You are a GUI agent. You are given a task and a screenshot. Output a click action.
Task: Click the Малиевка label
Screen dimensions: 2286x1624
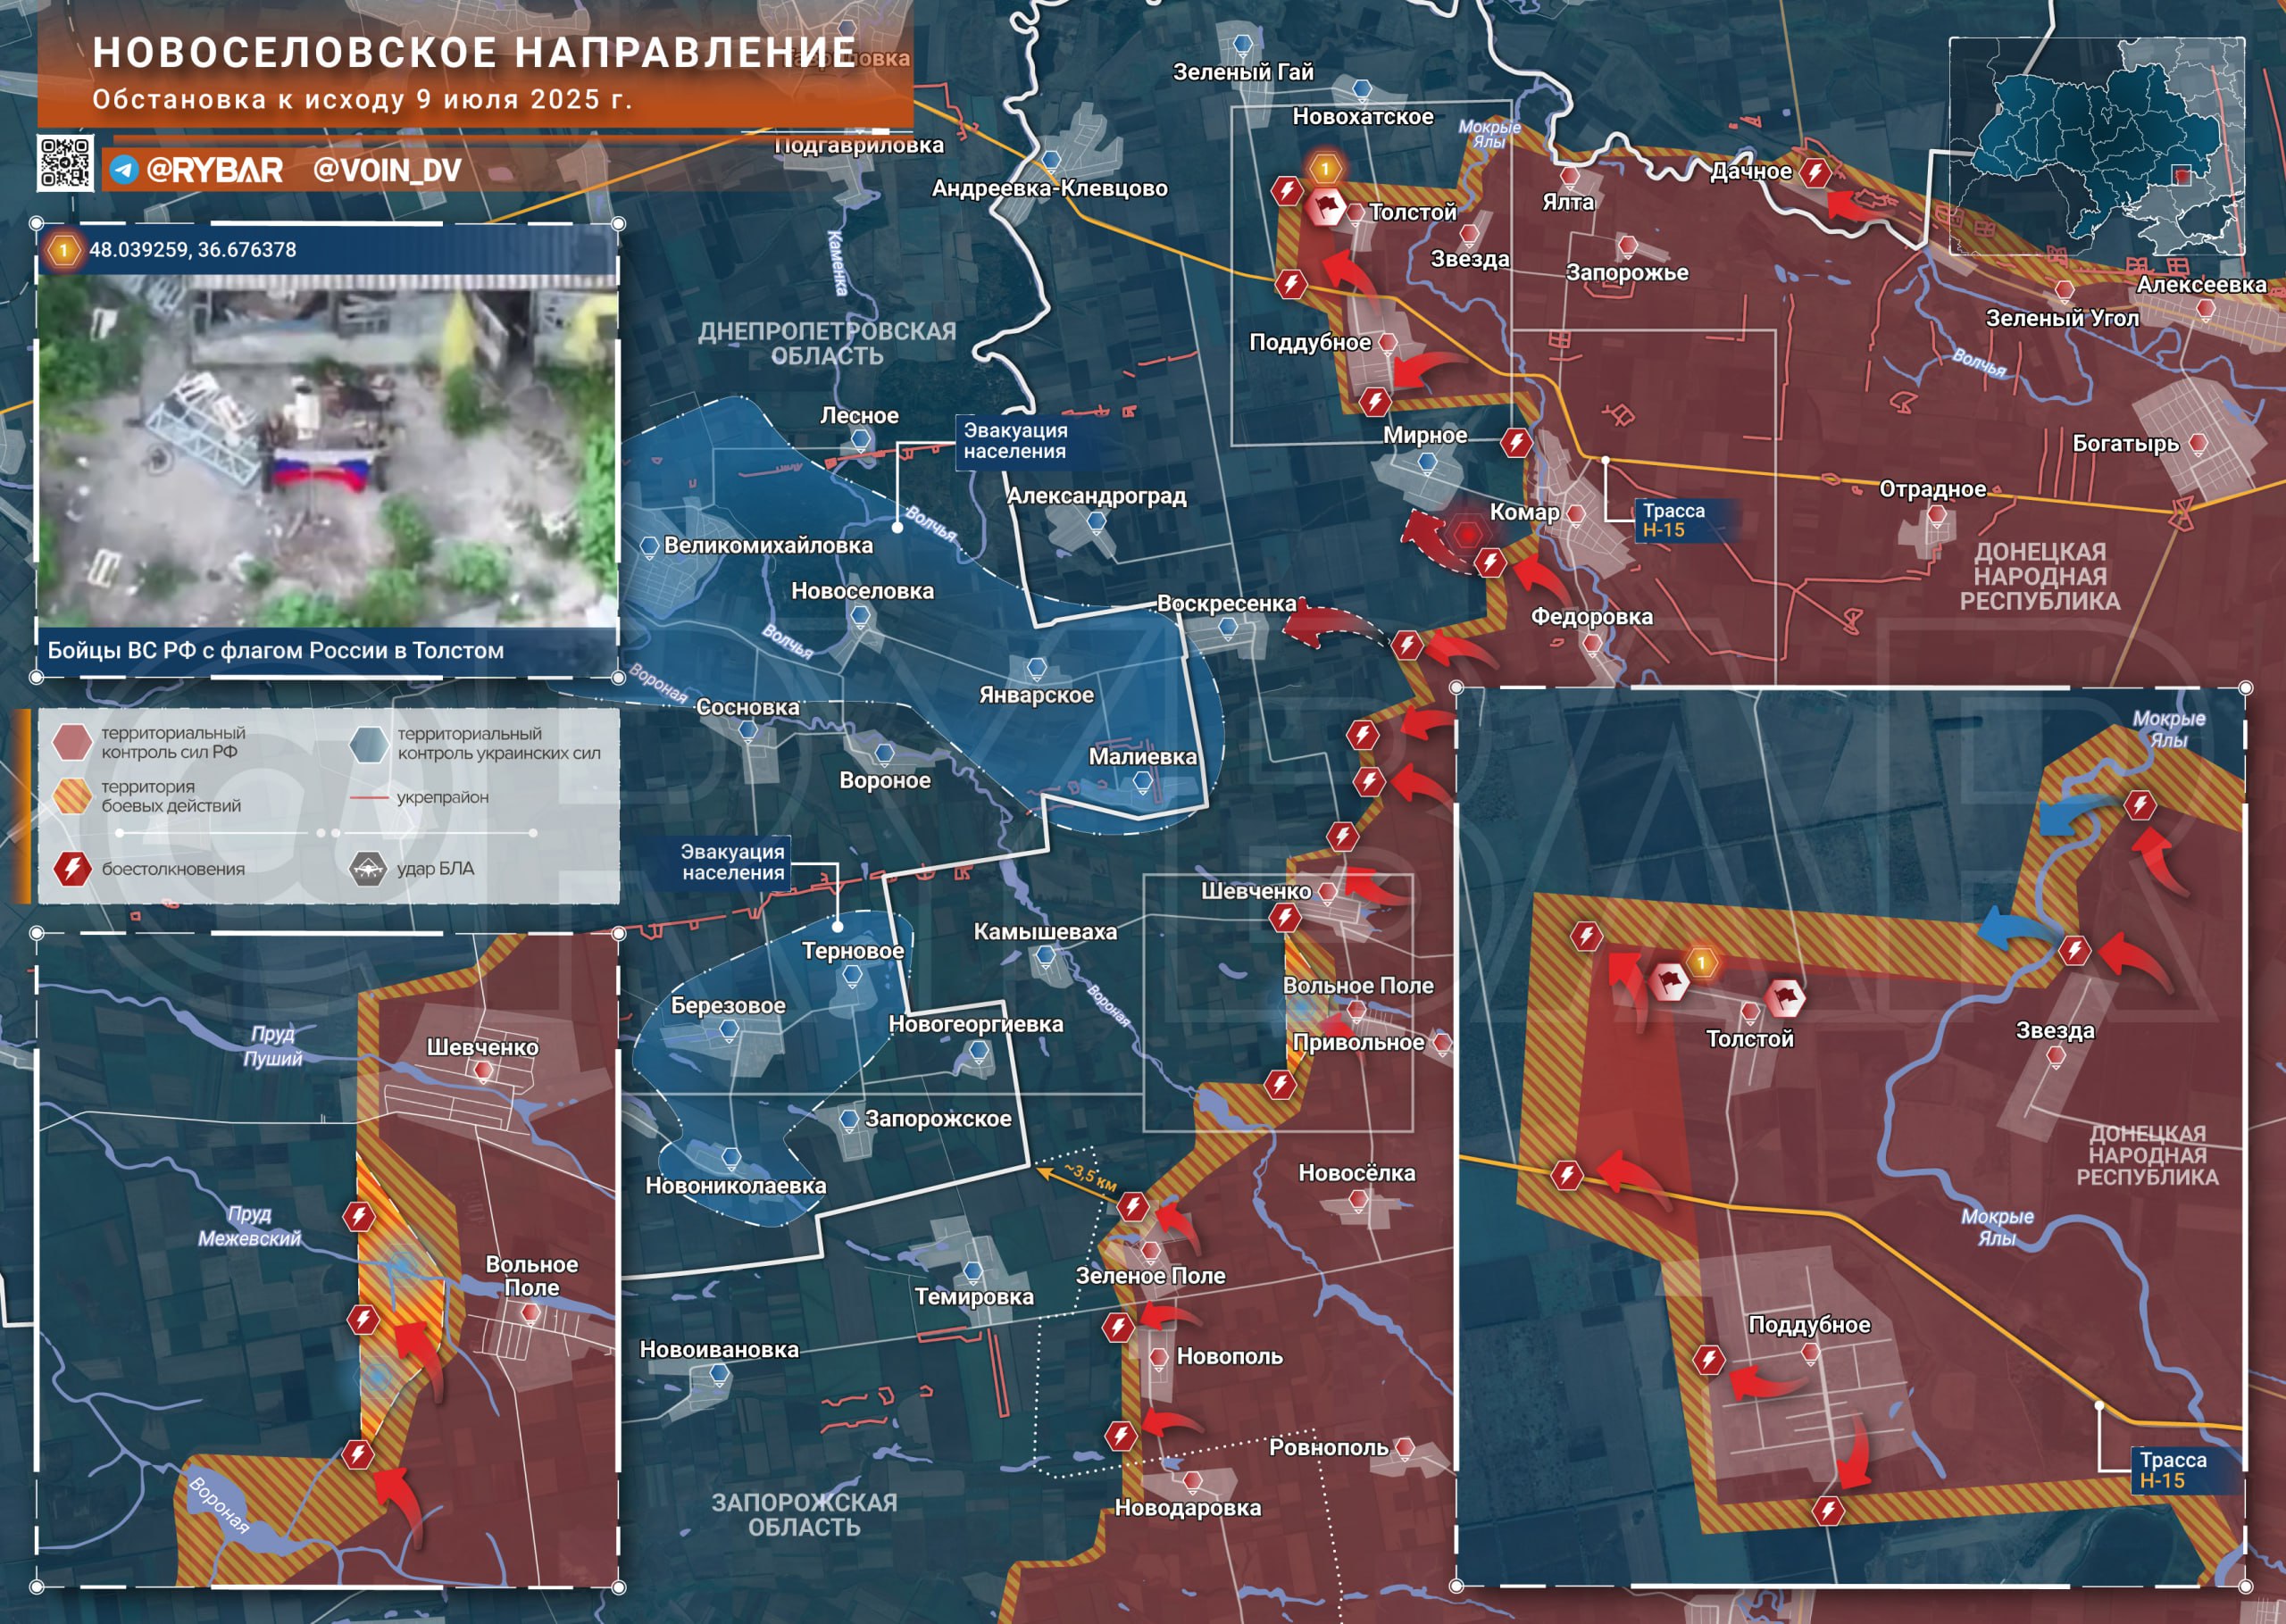[x=1142, y=757]
